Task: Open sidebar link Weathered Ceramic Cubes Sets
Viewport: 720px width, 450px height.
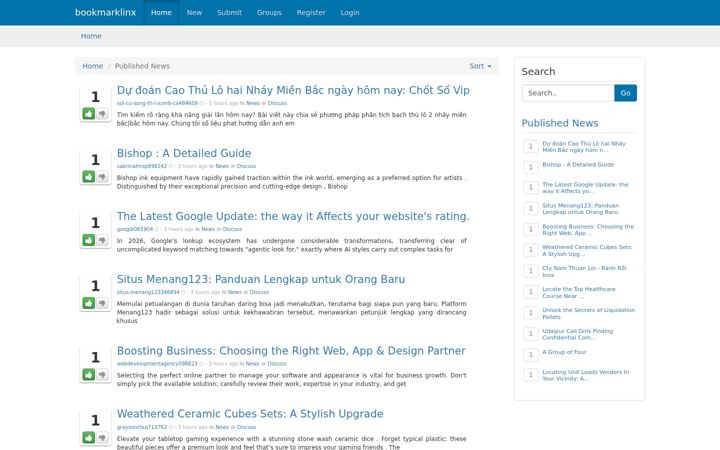Action: [587, 250]
